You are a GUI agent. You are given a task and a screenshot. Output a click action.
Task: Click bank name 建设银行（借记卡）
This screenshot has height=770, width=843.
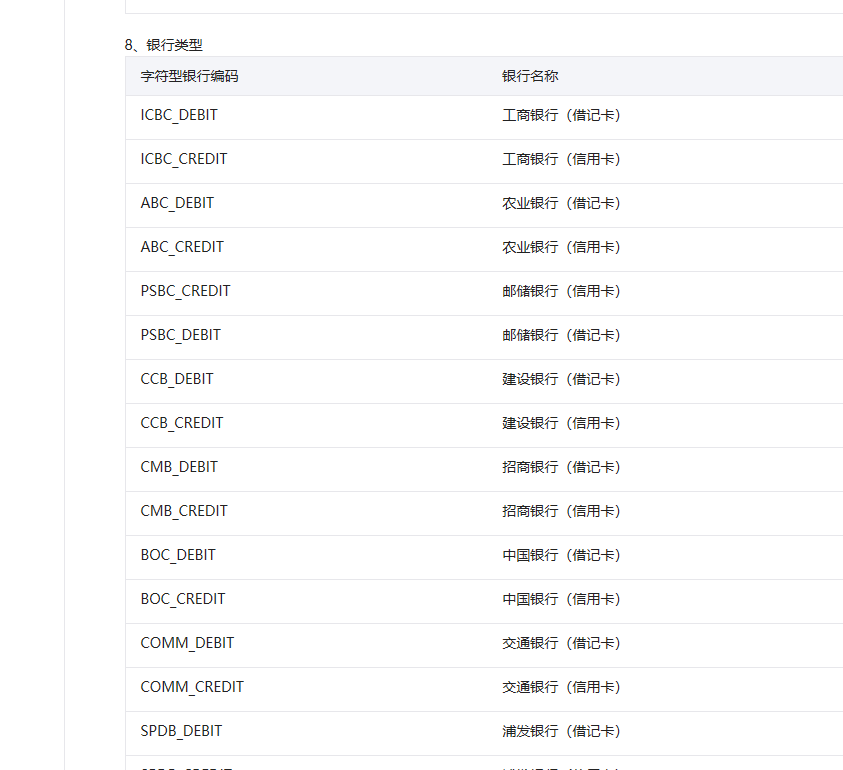[x=562, y=380]
